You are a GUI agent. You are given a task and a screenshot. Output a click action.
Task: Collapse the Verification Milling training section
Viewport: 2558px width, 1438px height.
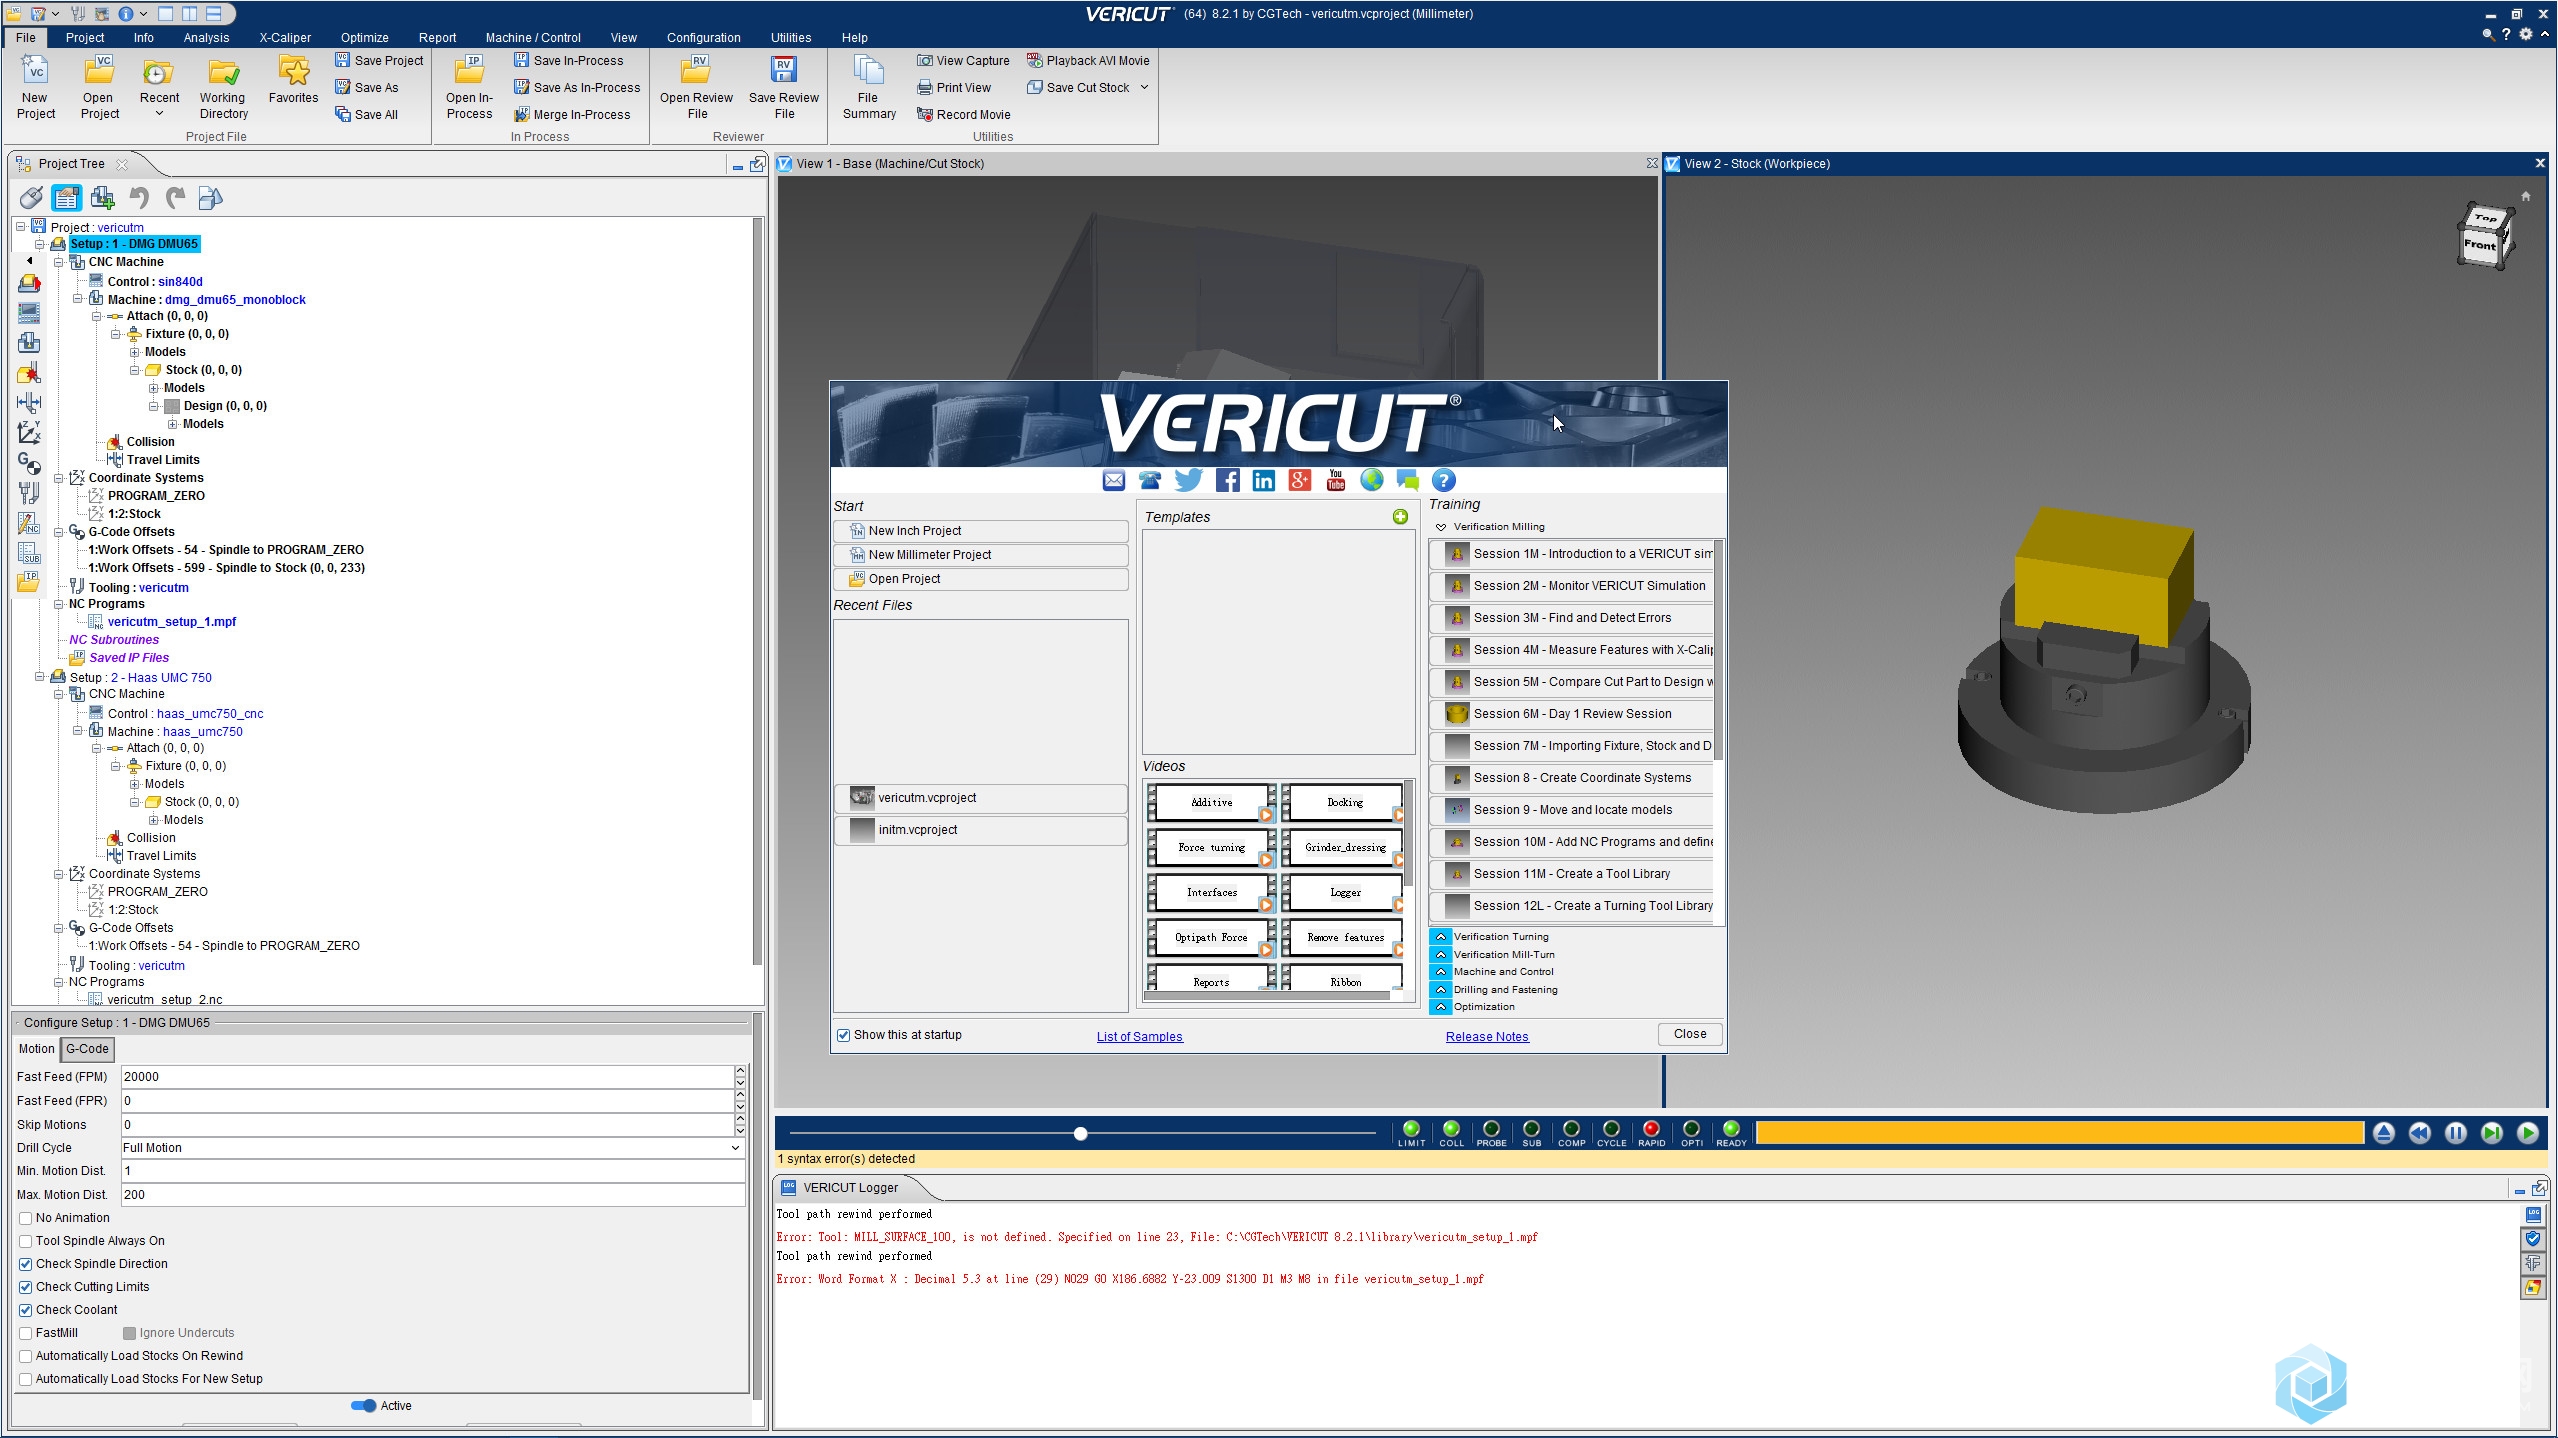click(x=1441, y=527)
